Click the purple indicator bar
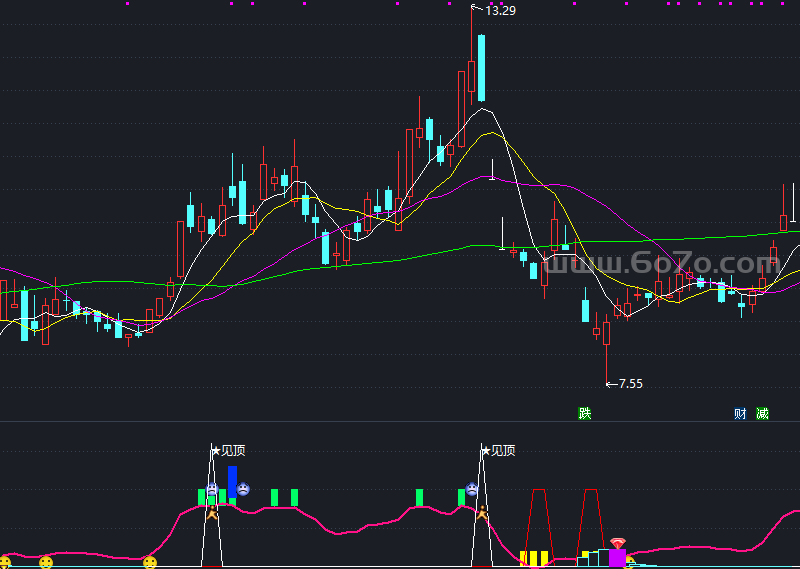The width and height of the screenshot is (800, 569). [x=617, y=557]
